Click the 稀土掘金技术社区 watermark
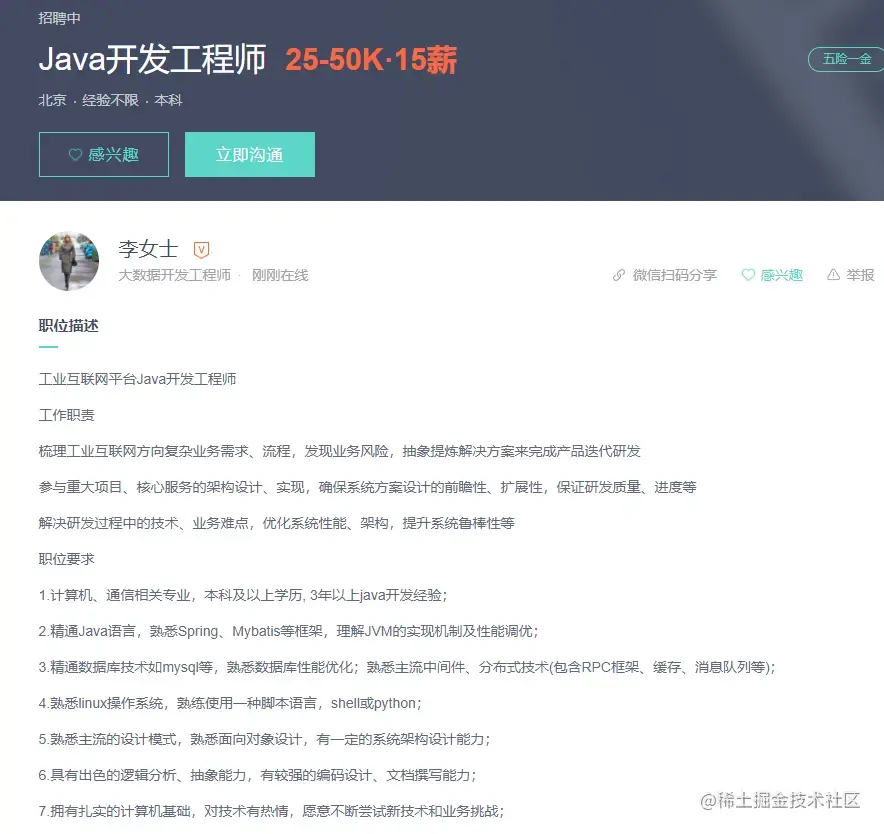This screenshot has width=884, height=834. tap(781, 800)
